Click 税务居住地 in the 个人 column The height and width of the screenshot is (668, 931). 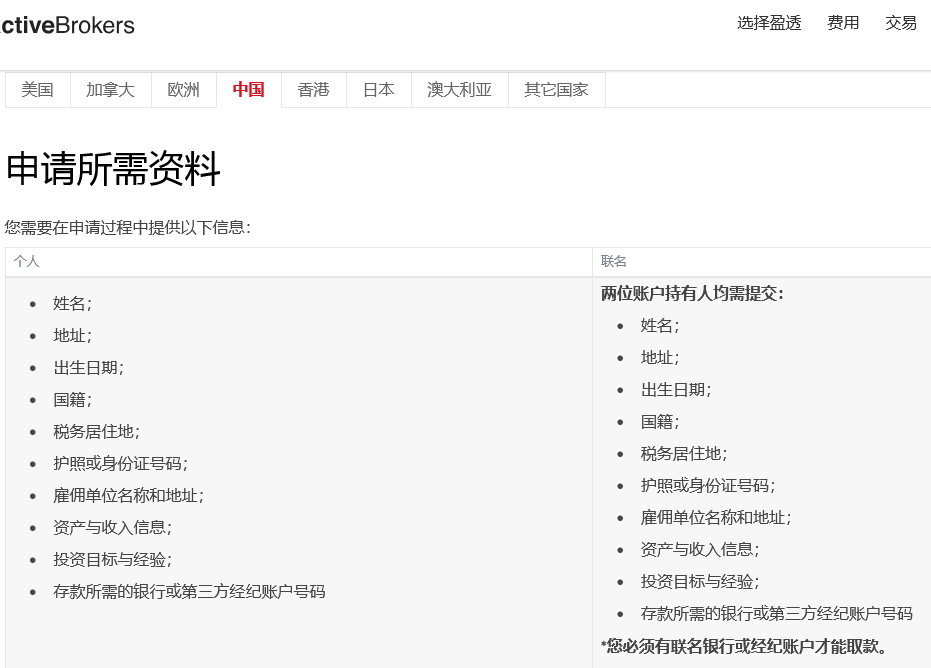point(96,432)
